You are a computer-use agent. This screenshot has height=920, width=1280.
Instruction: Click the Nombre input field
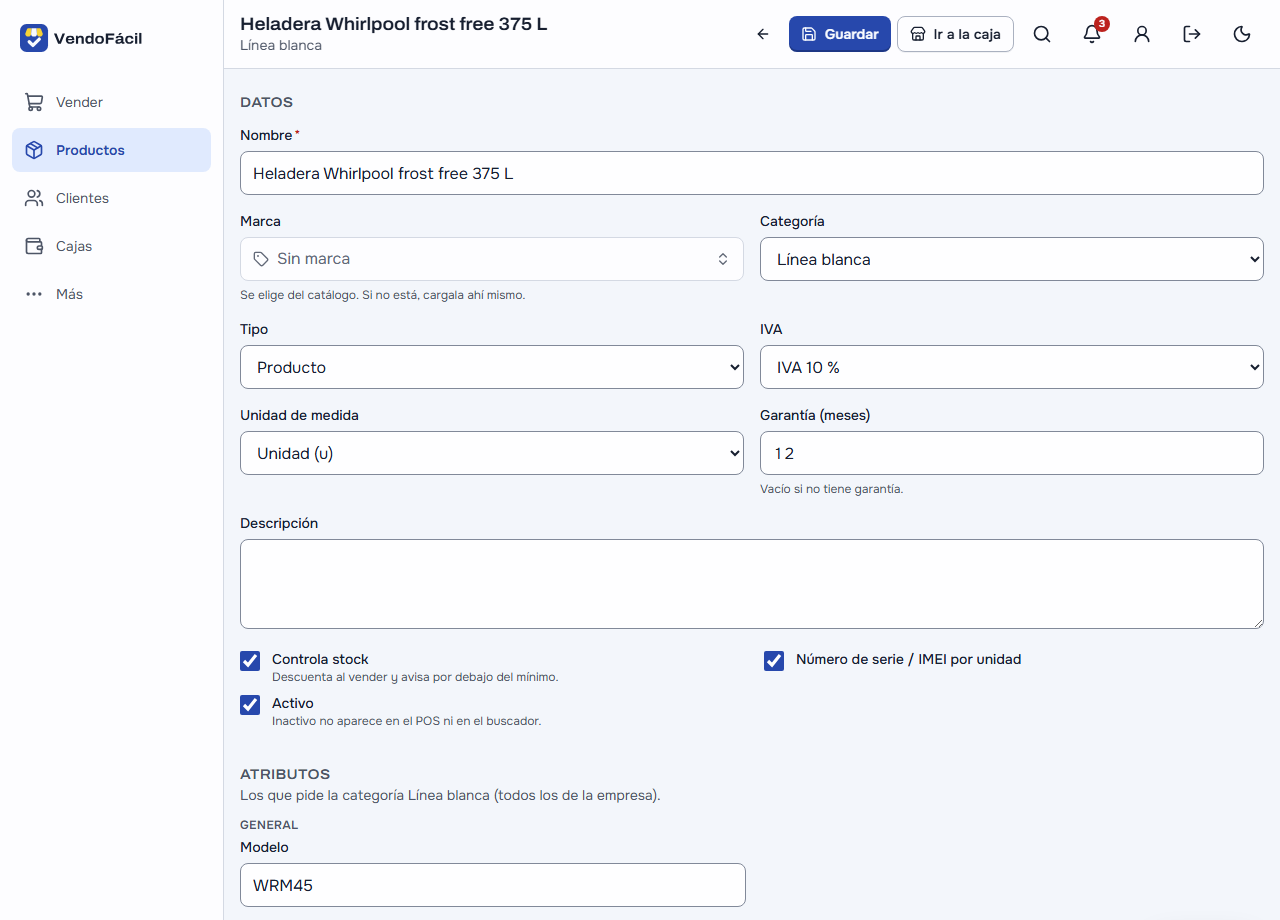click(x=752, y=173)
